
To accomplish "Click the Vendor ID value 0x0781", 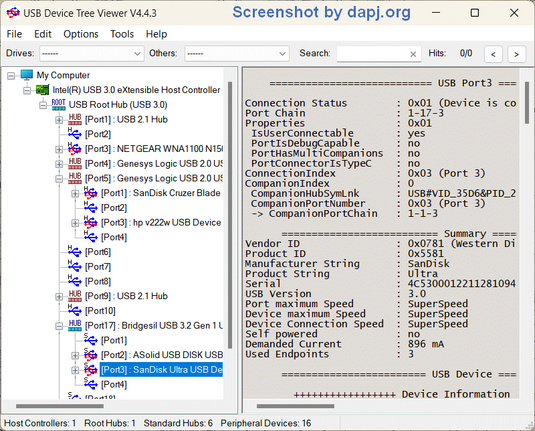I will (x=425, y=243).
